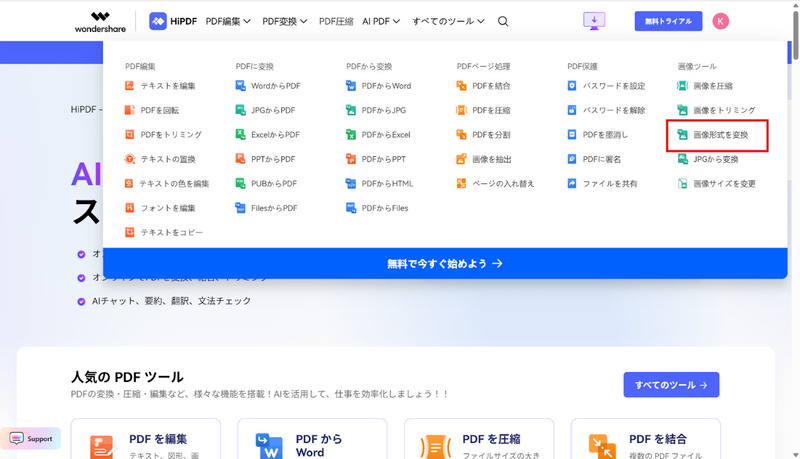Viewport: 800px width, 459px height.
Task: Click the パスワードを設定 icon
Action: pyautogui.click(x=572, y=86)
